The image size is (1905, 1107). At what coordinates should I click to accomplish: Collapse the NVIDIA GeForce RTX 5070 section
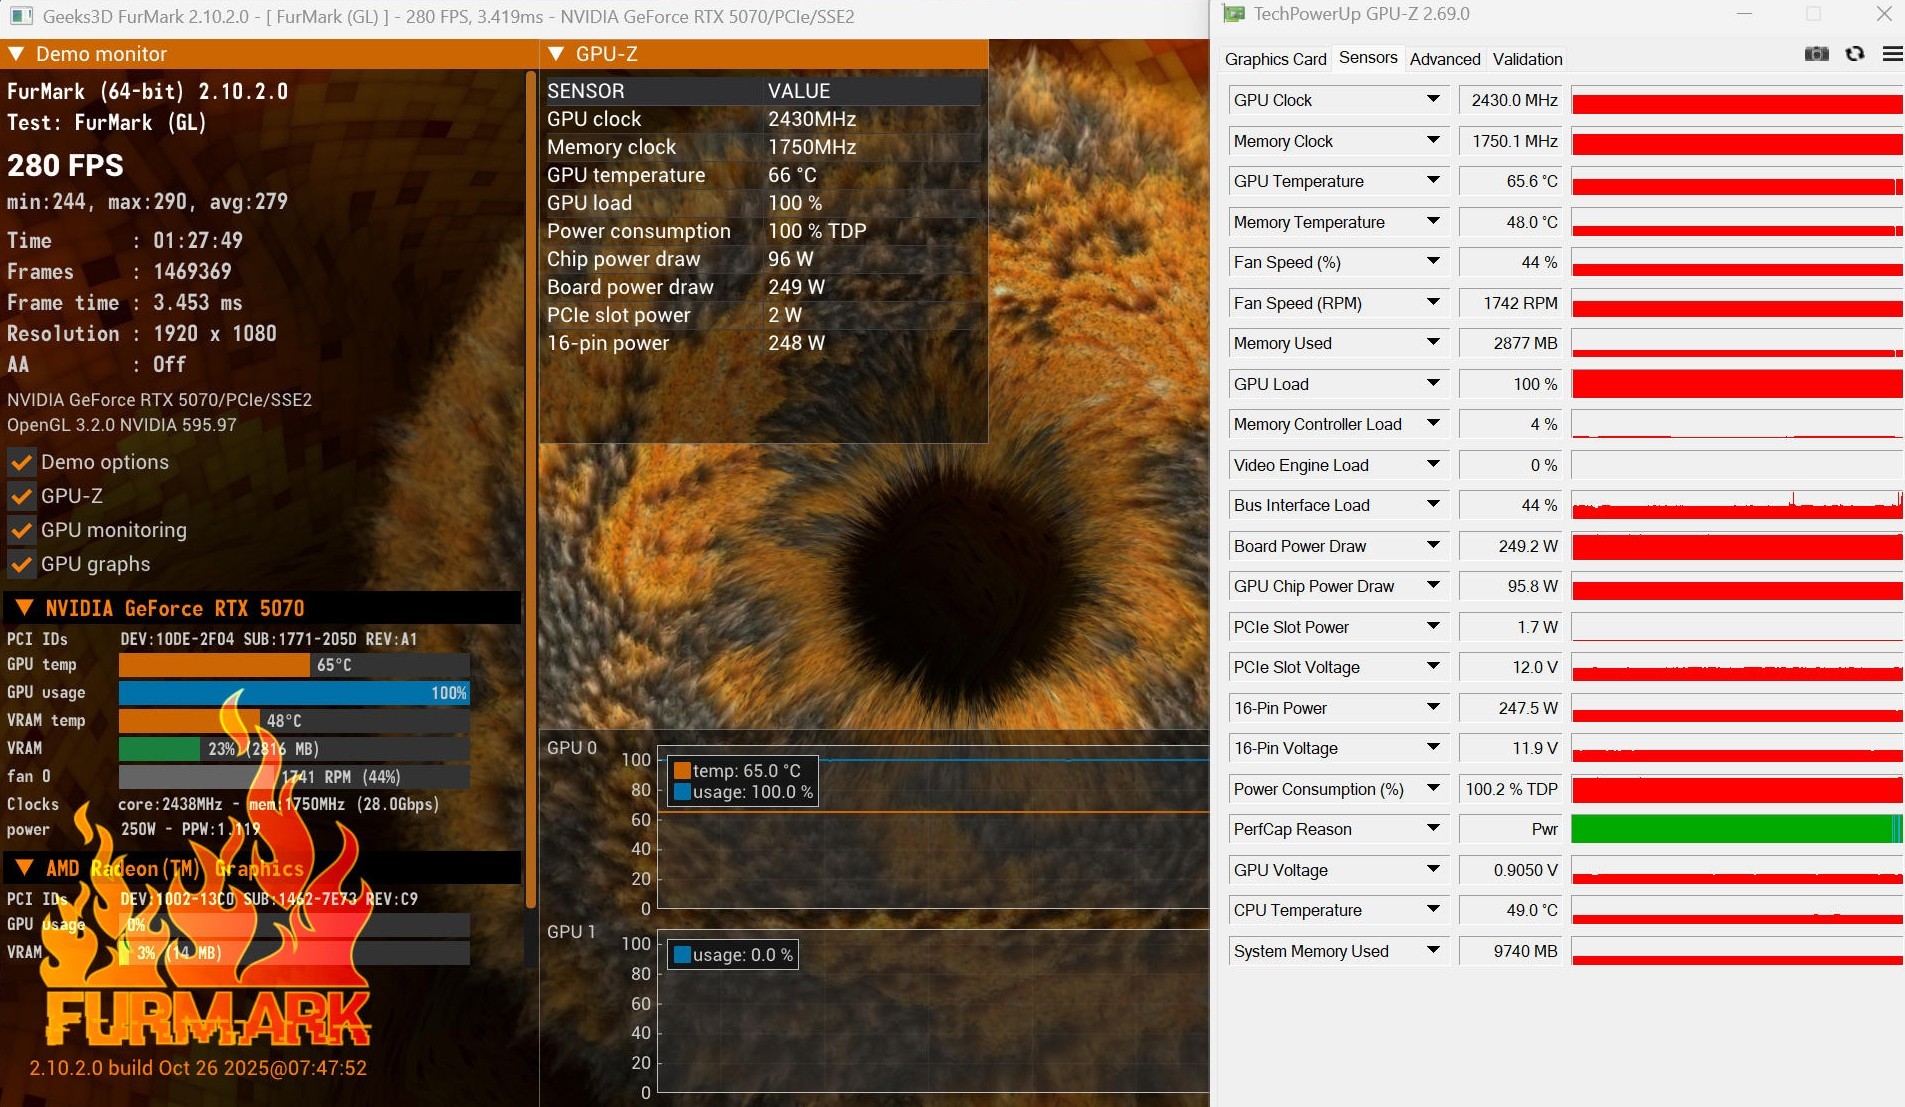(25, 608)
